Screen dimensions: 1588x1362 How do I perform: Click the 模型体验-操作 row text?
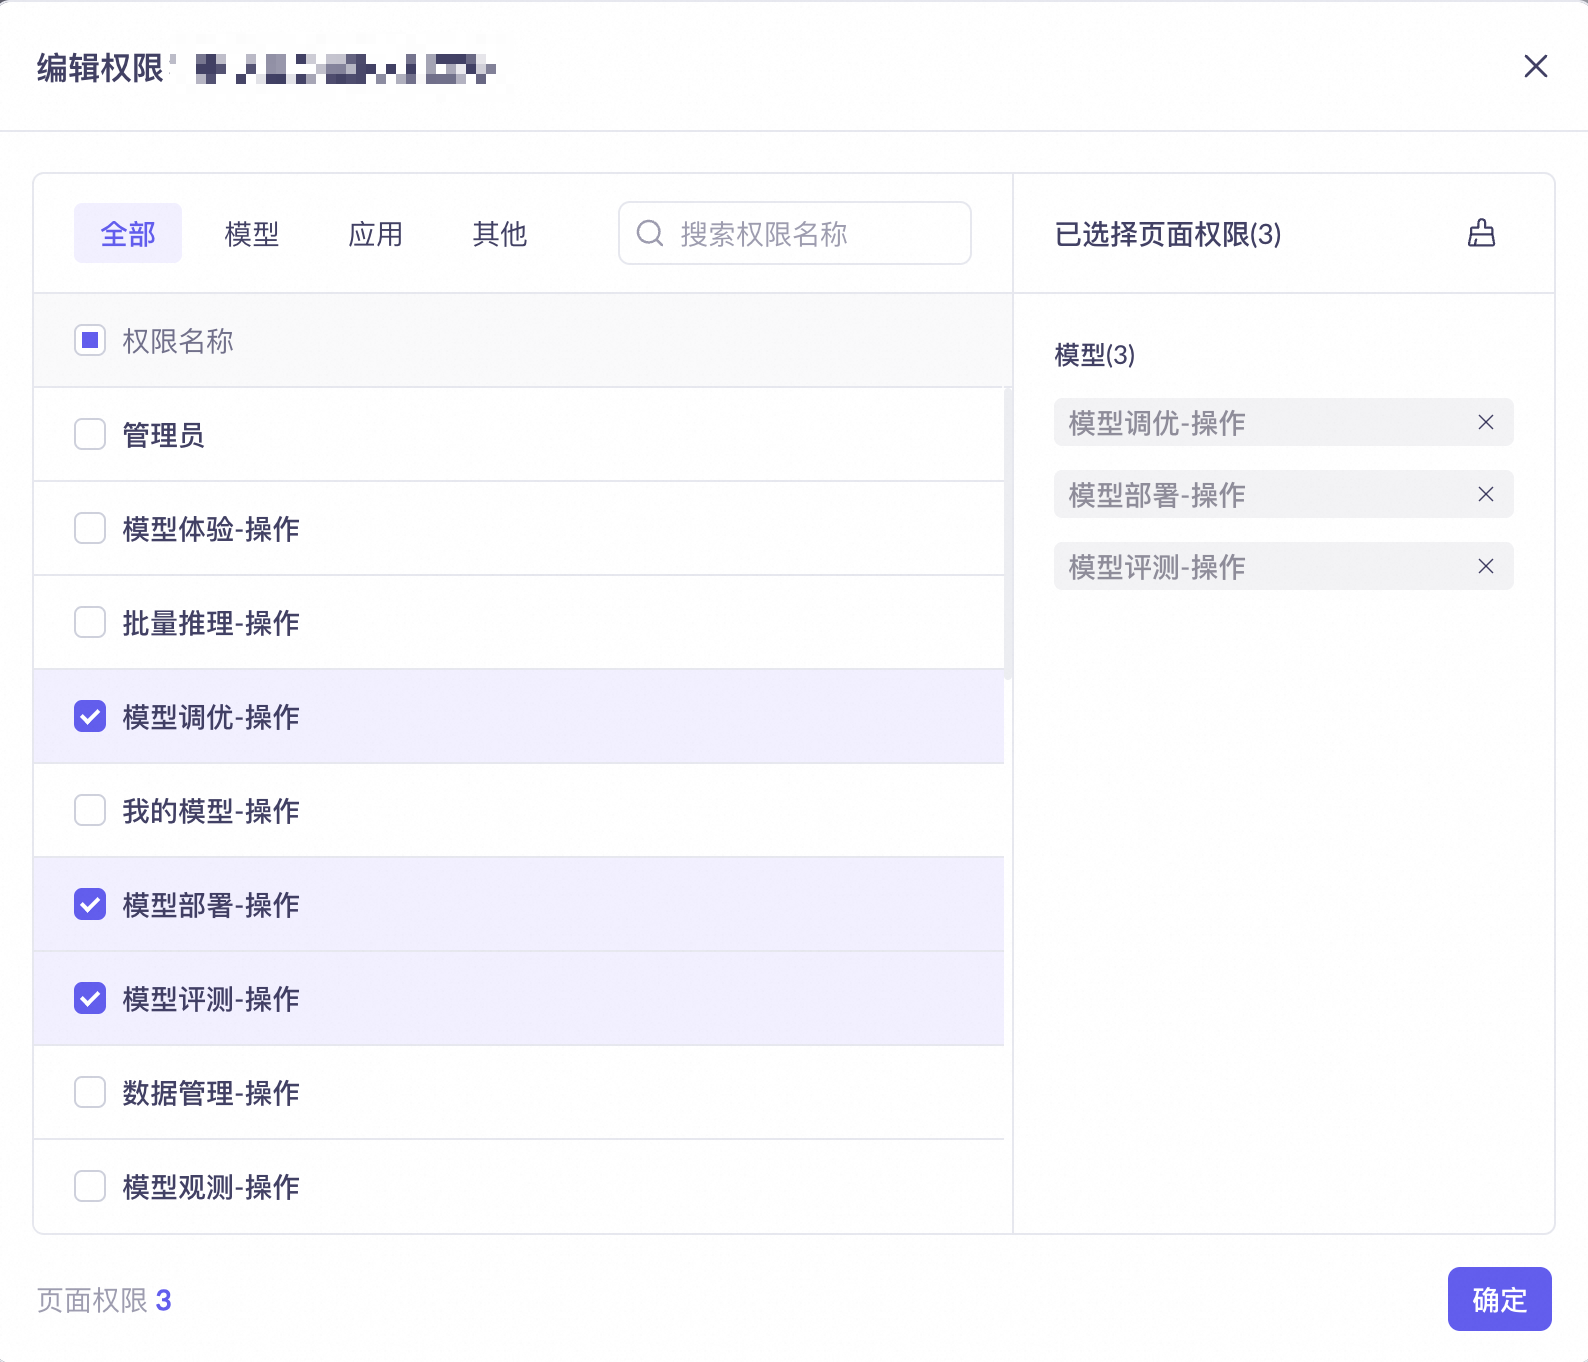(211, 529)
